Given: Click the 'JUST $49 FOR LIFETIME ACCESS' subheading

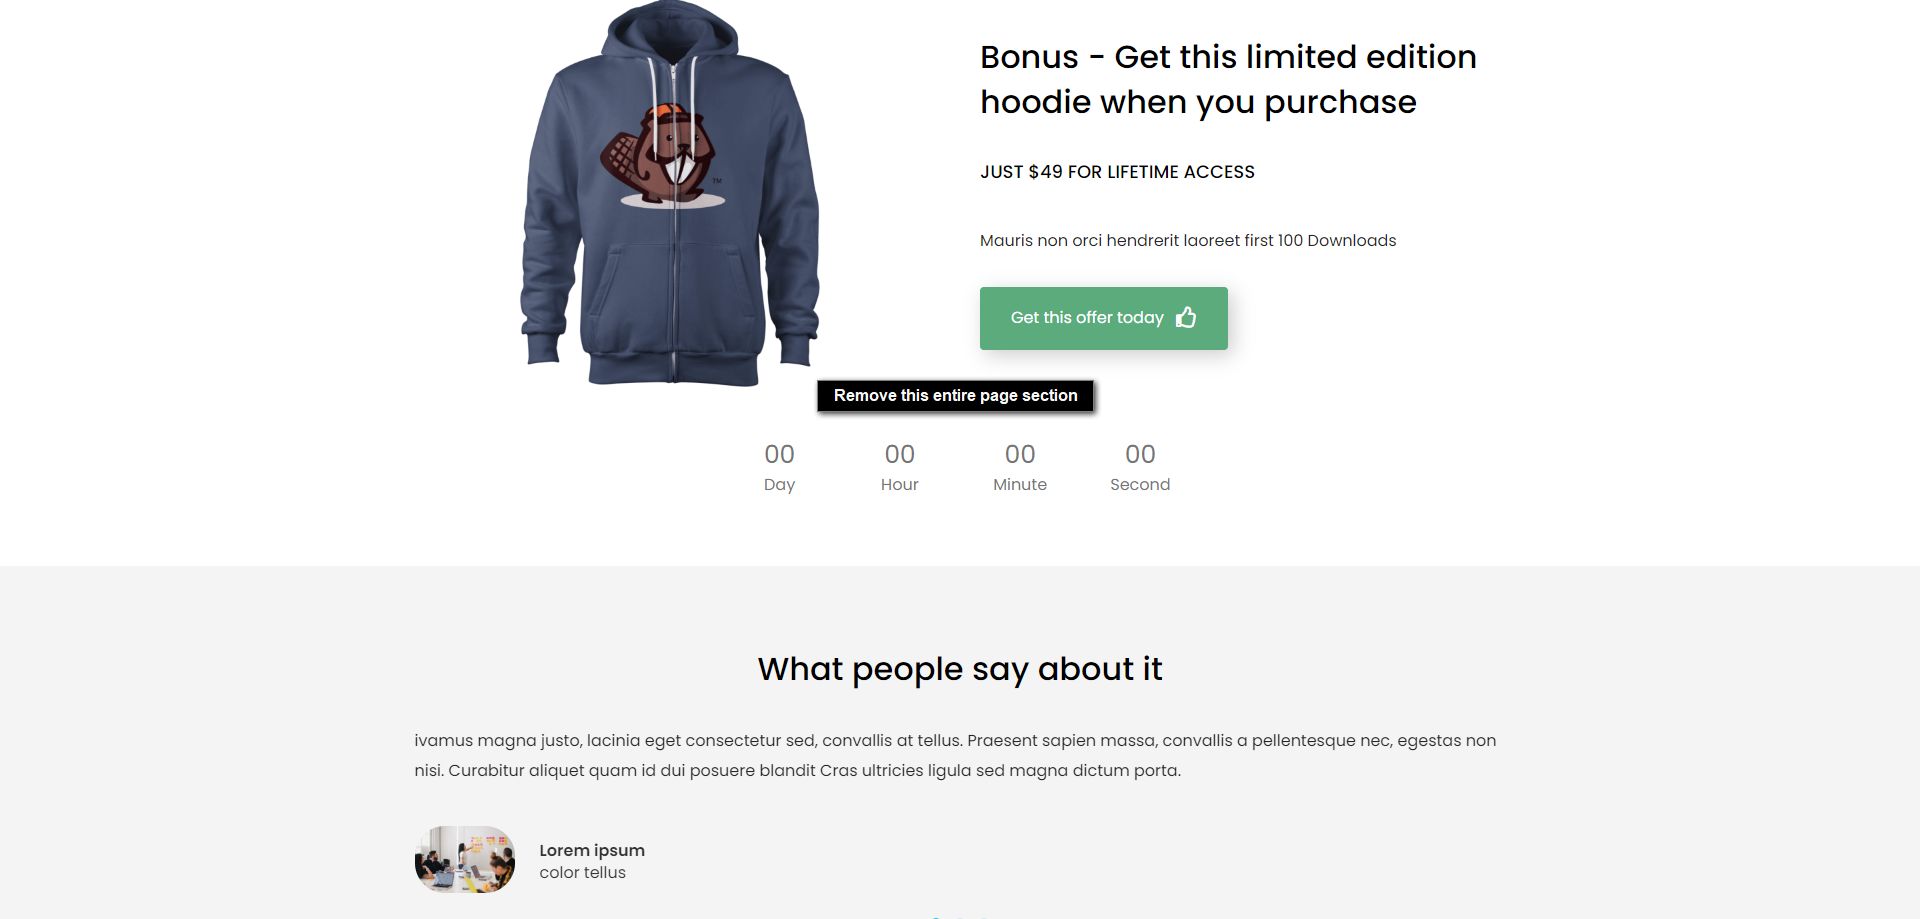Looking at the screenshot, I should [1117, 172].
